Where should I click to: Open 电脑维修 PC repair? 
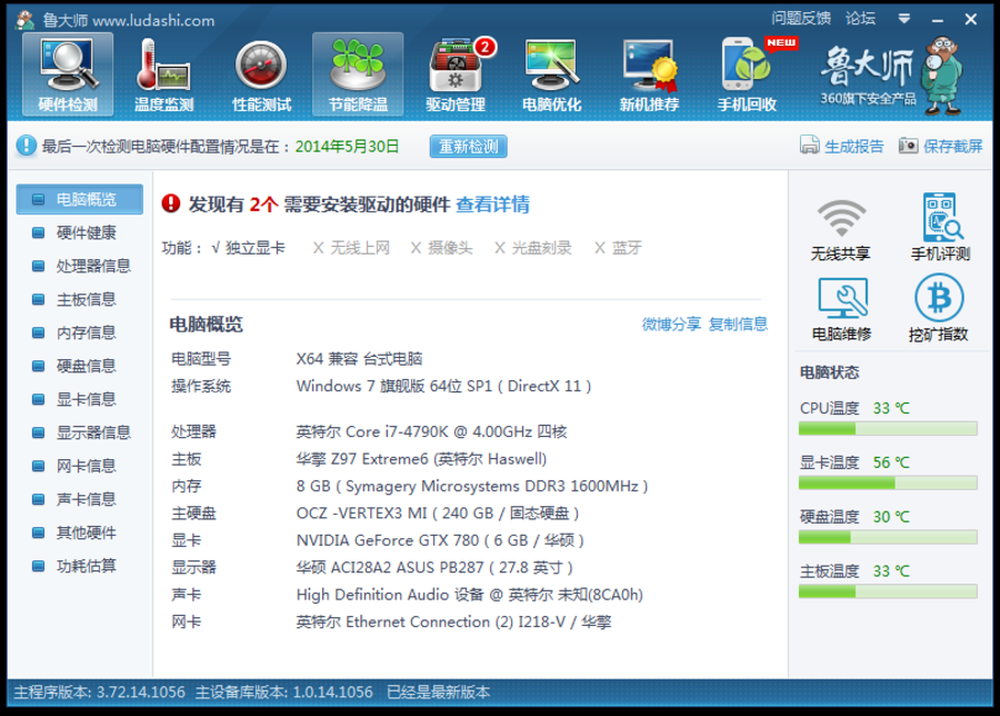(x=842, y=309)
